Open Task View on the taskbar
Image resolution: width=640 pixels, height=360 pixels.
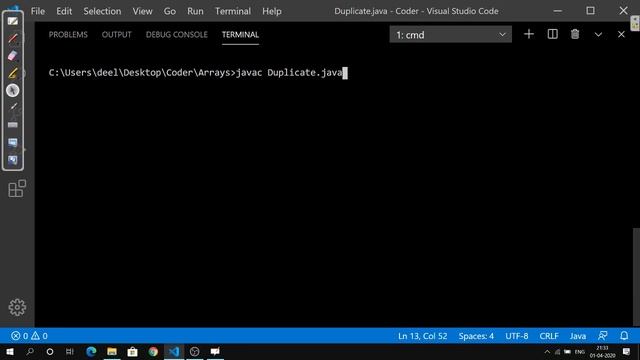pyautogui.click(x=70, y=351)
